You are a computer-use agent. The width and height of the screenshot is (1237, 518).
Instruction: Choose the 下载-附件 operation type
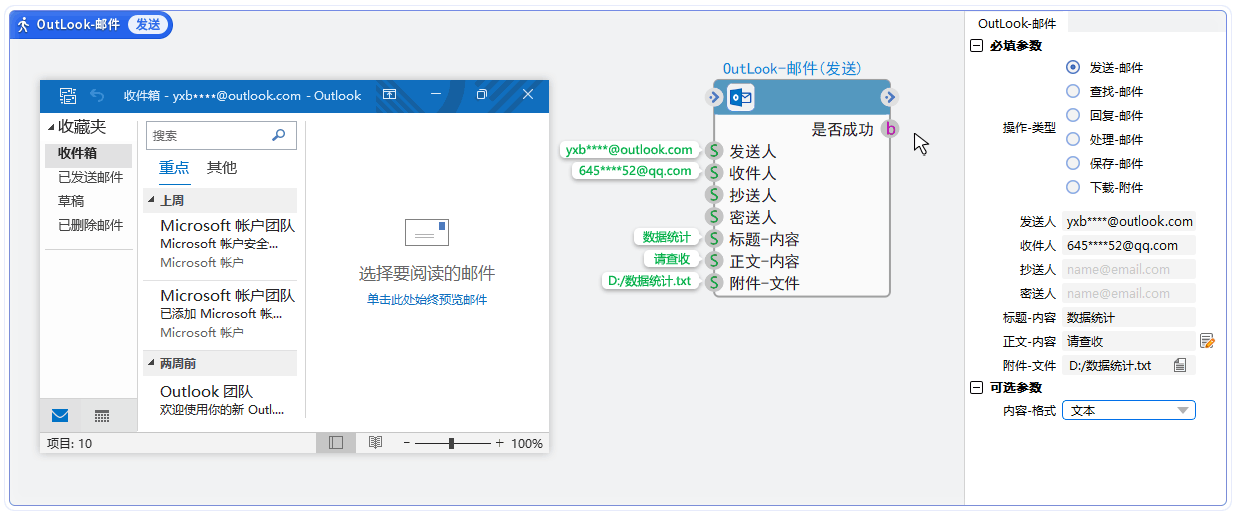(x=1073, y=187)
